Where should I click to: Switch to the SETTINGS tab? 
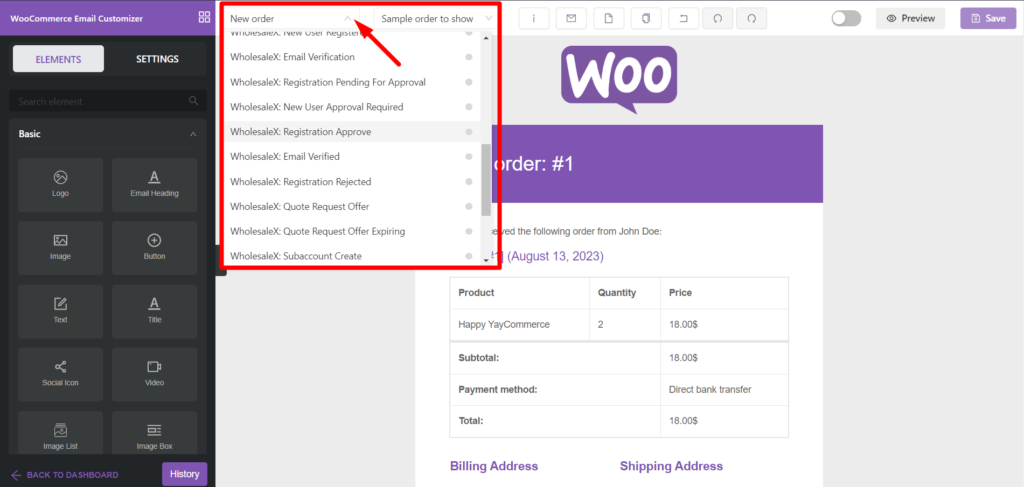157,59
